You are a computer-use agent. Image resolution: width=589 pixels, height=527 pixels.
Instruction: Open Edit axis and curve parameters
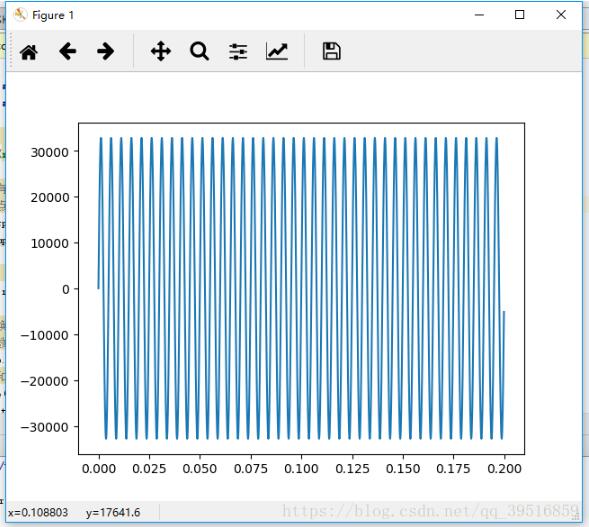(277, 51)
